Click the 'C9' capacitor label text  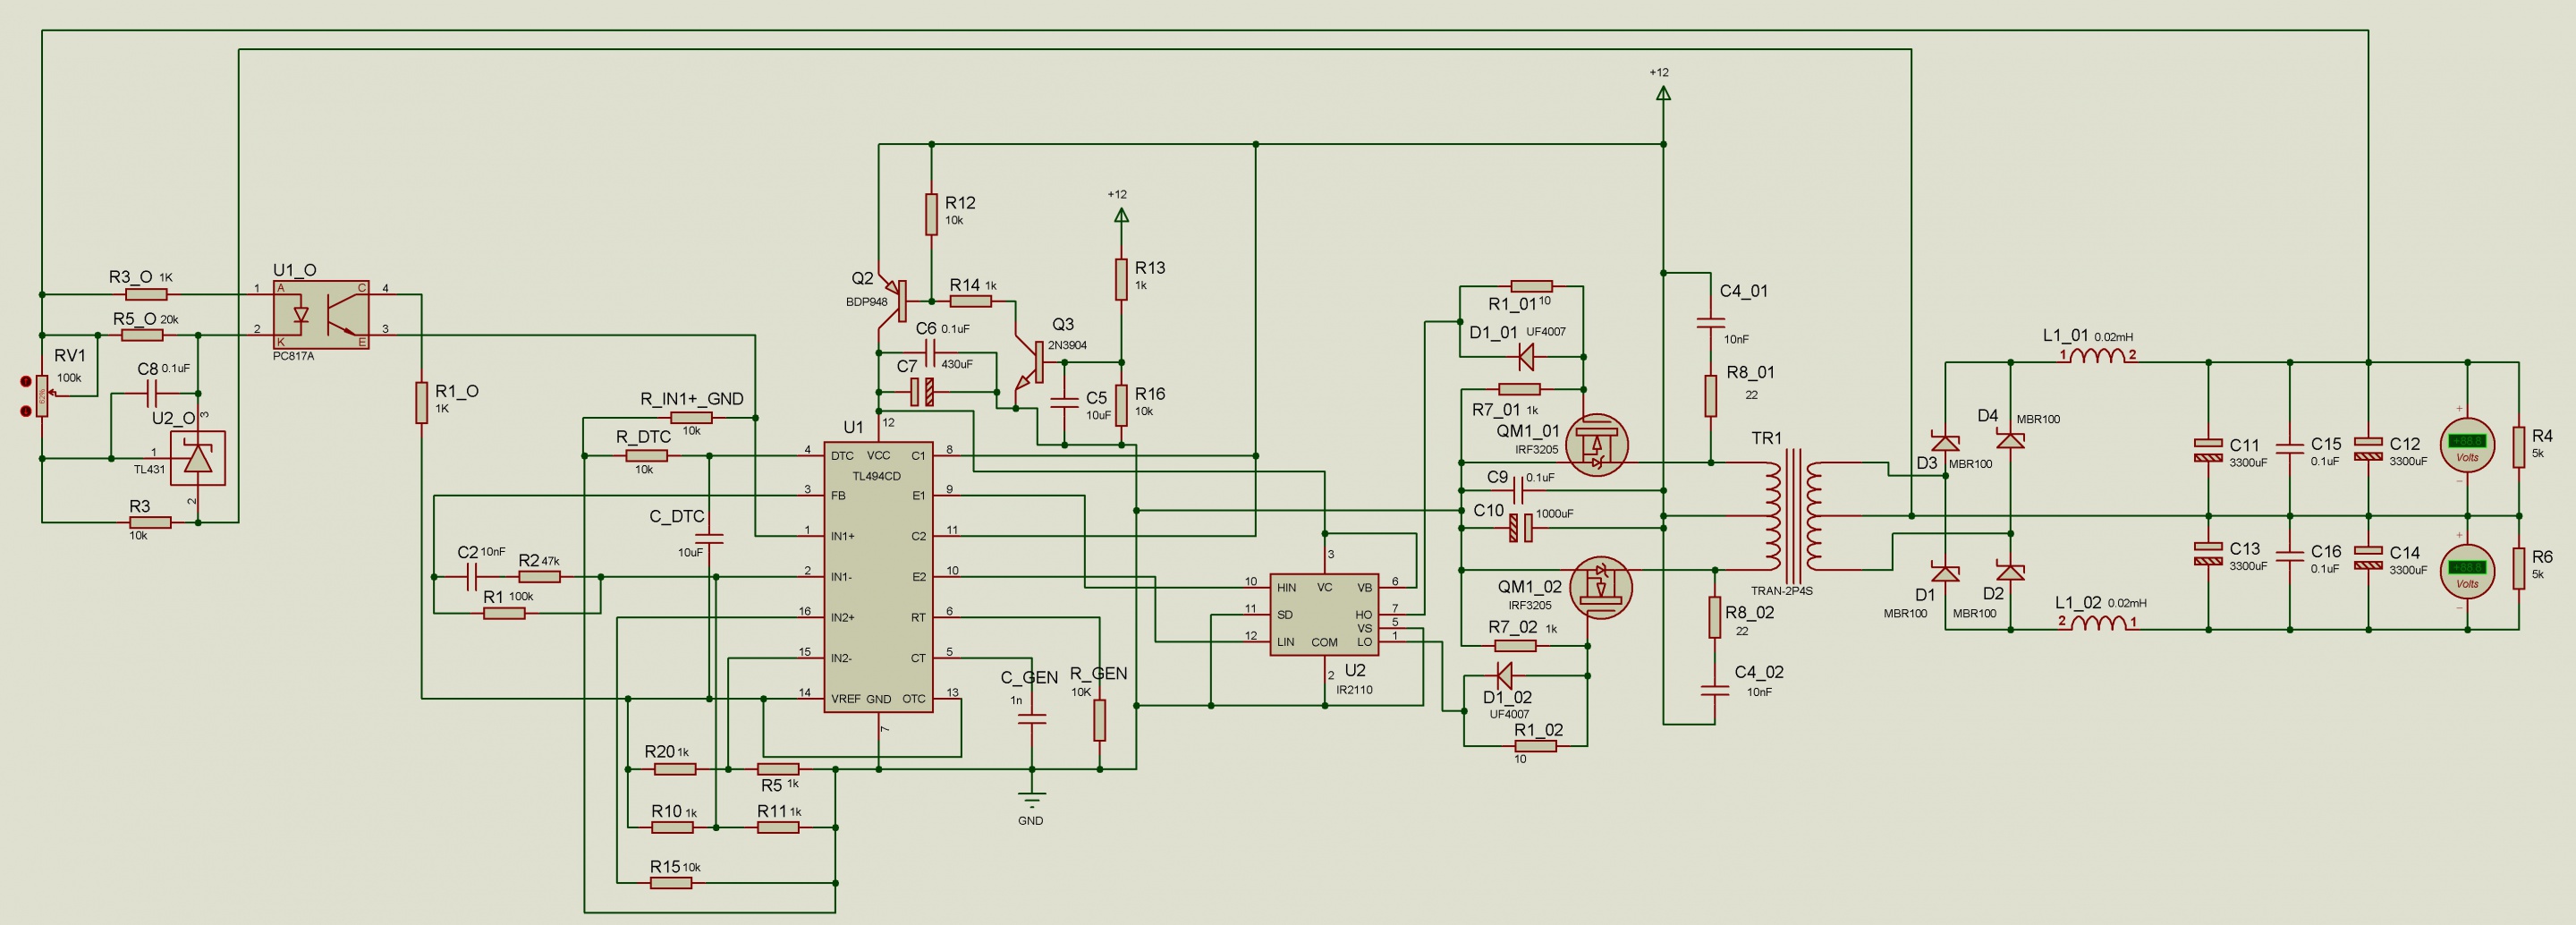(1497, 477)
